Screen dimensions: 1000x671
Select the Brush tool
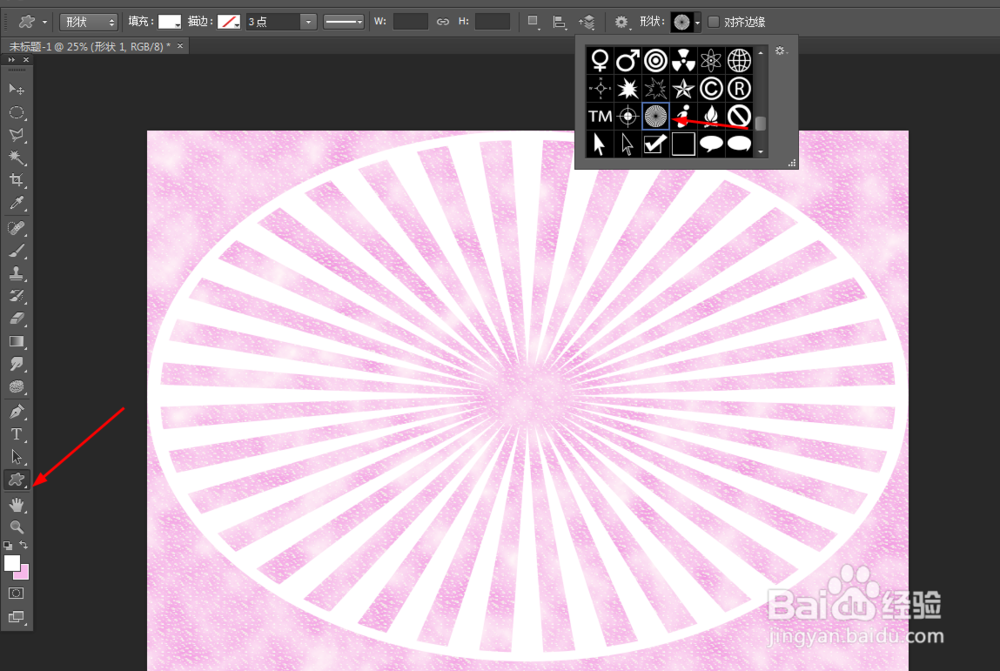(x=17, y=251)
